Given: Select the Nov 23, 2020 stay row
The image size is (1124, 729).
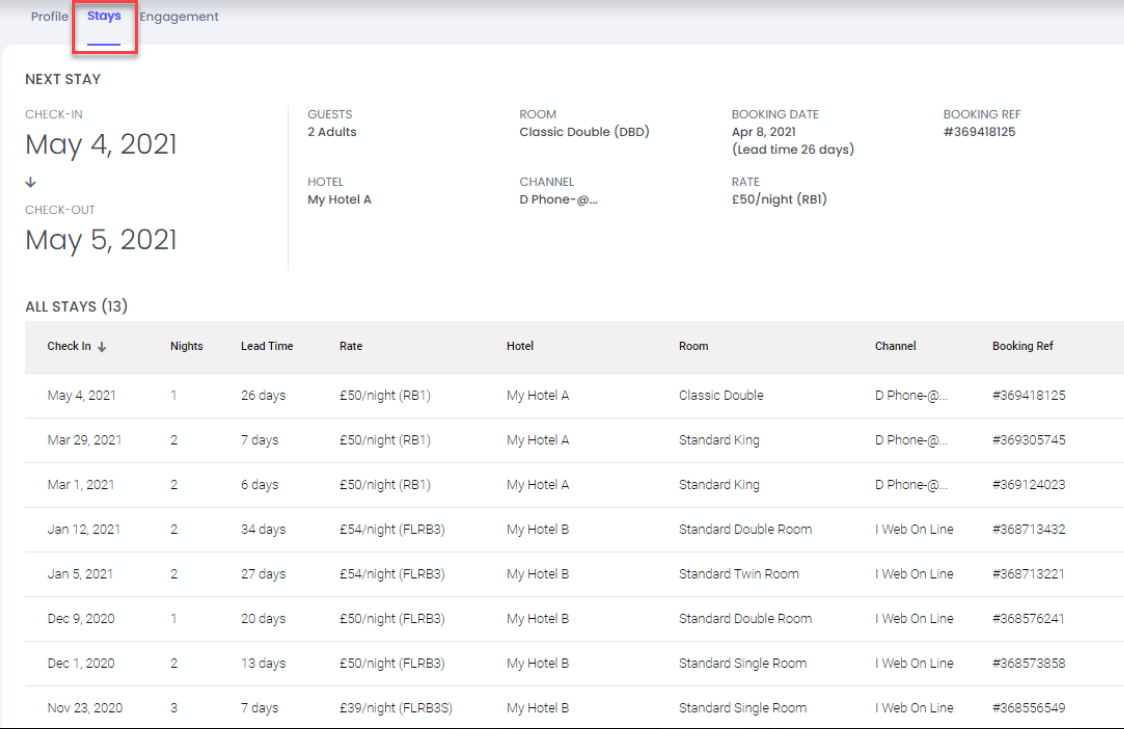Looking at the screenshot, I should pyautogui.click(x=85, y=708).
